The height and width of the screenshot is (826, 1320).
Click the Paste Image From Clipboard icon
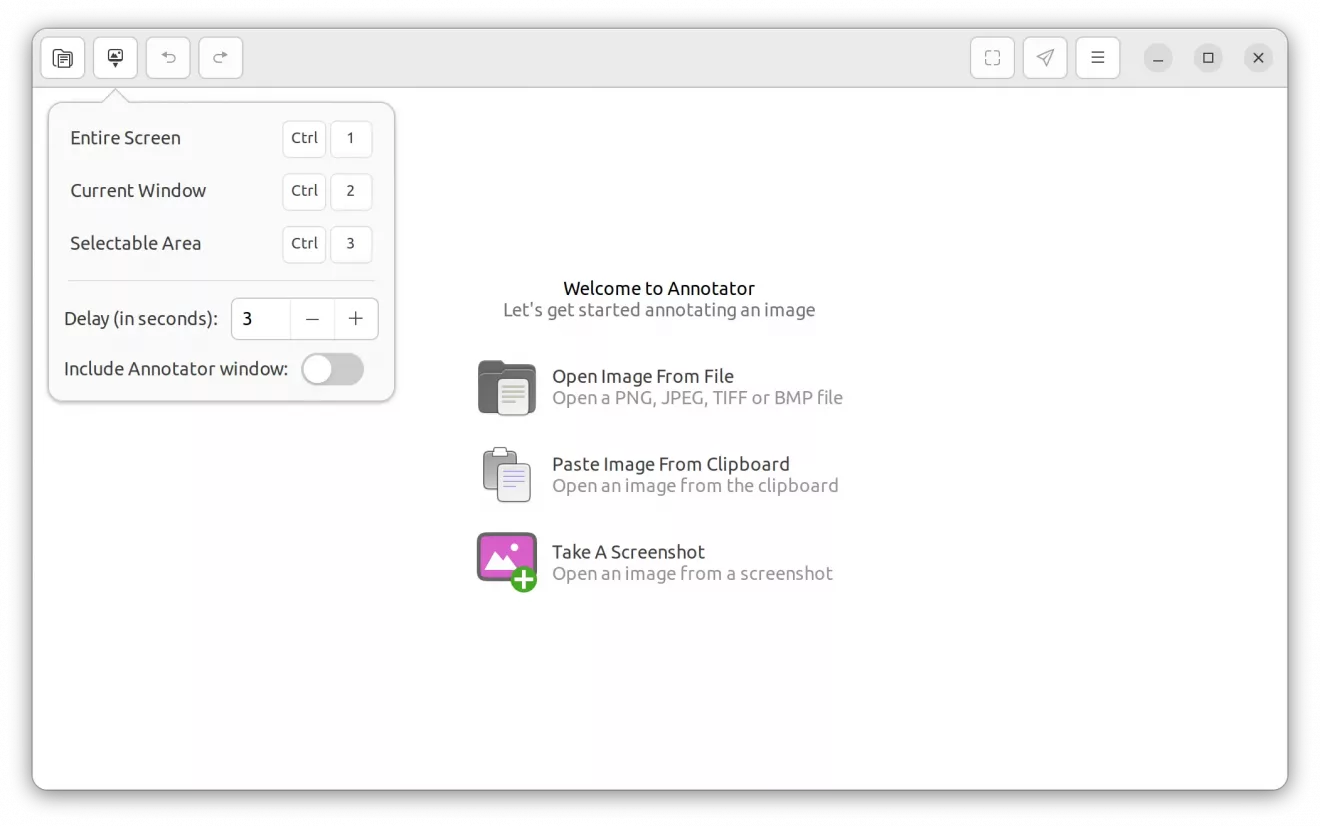click(x=506, y=475)
